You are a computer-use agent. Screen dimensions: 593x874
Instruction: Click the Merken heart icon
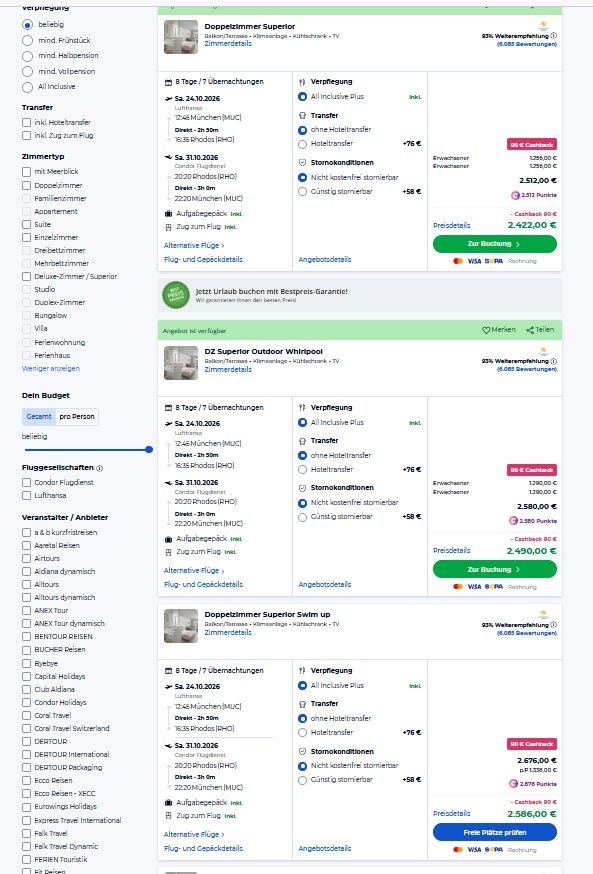pos(486,330)
